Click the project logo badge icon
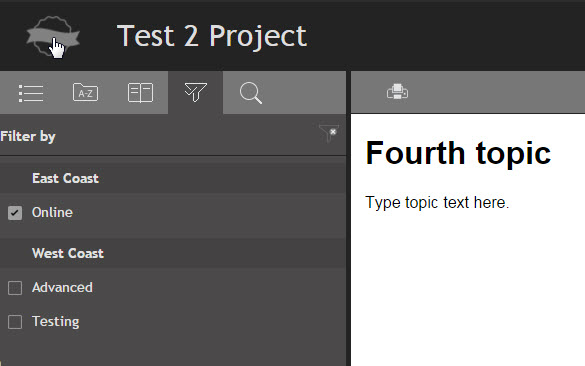The image size is (585, 366). tap(53, 37)
